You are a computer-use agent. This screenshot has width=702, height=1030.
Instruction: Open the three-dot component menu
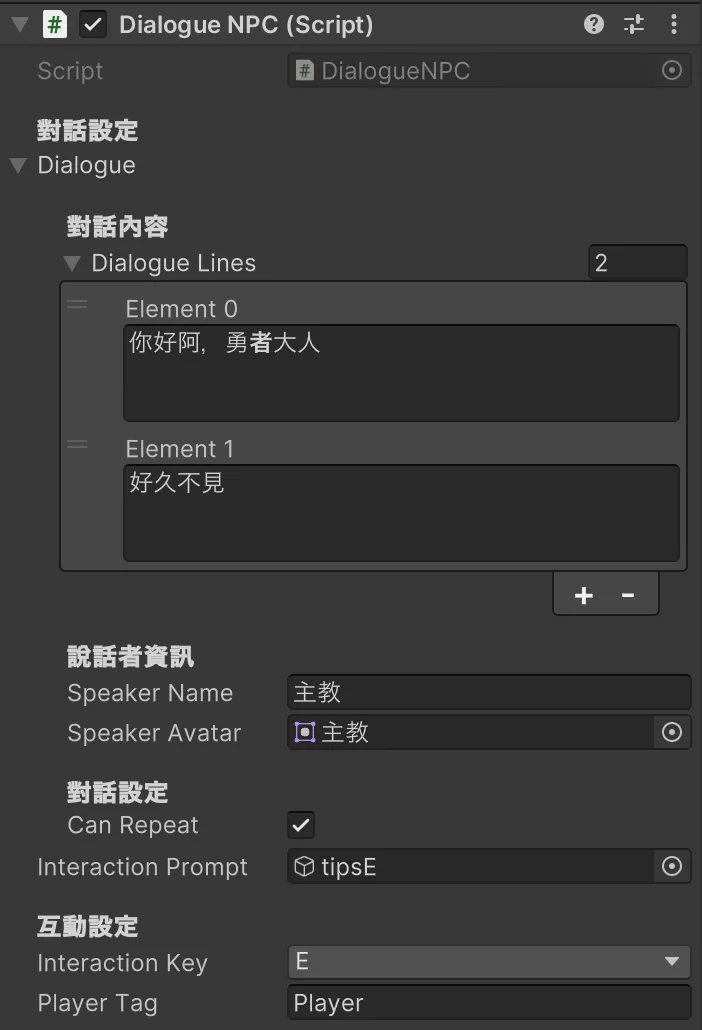[674, 24]
